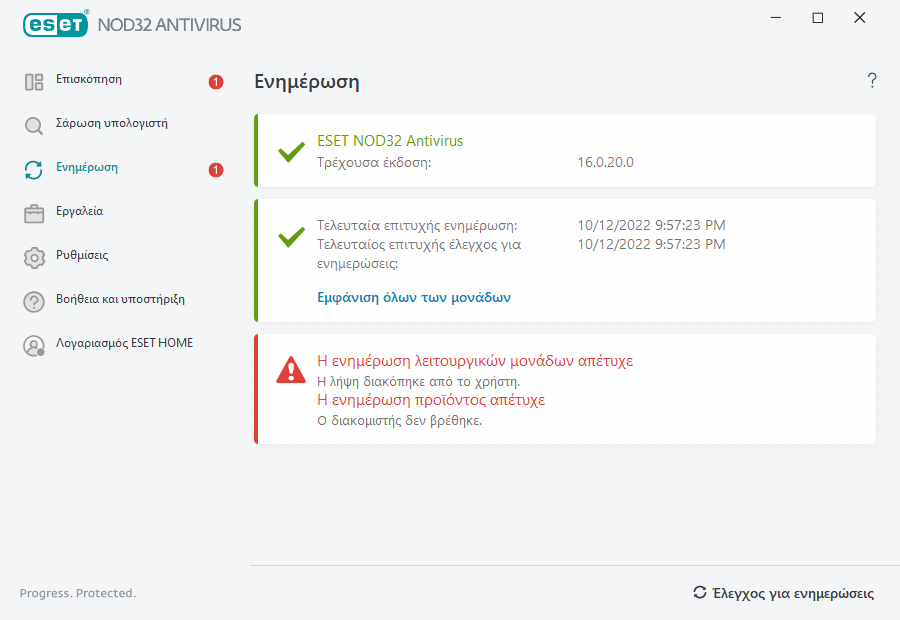Open Λογαριασμός ESET HOME page

(125, 343)
